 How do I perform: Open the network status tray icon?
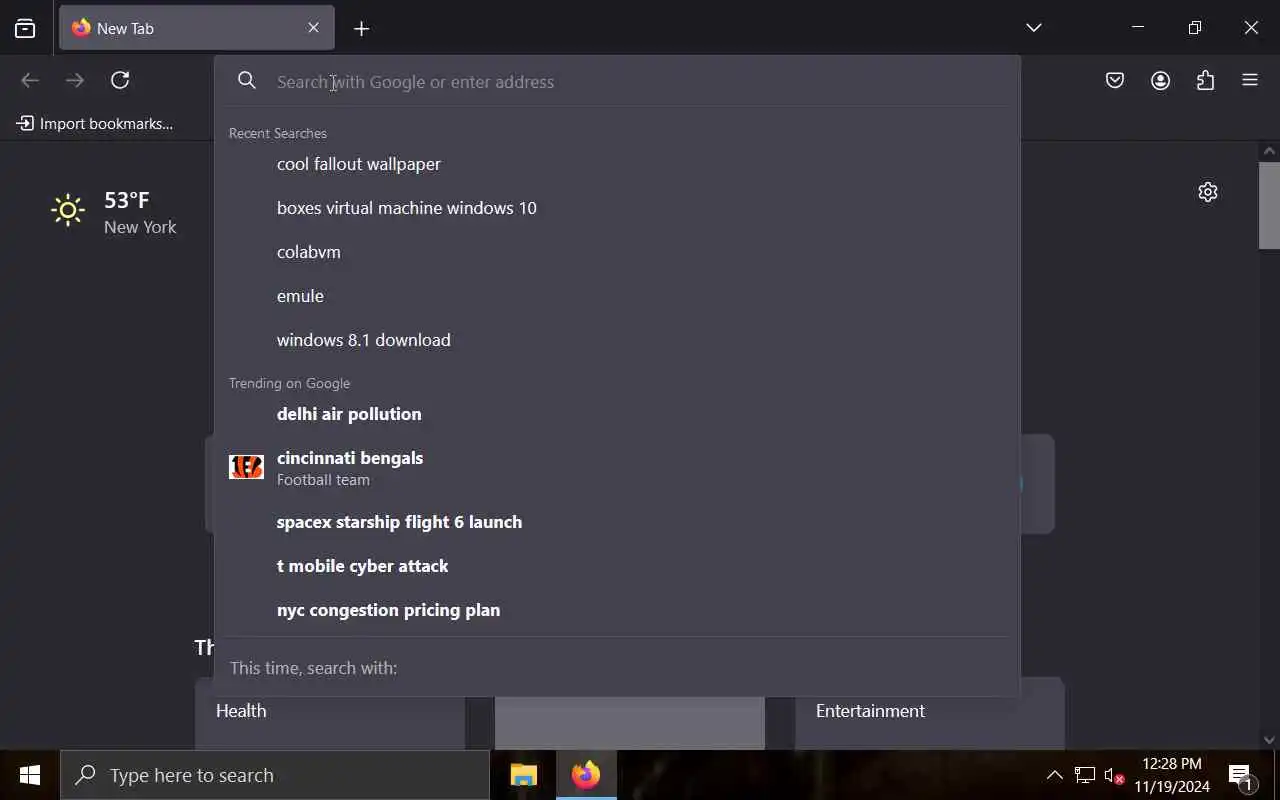coord(1085,775)
